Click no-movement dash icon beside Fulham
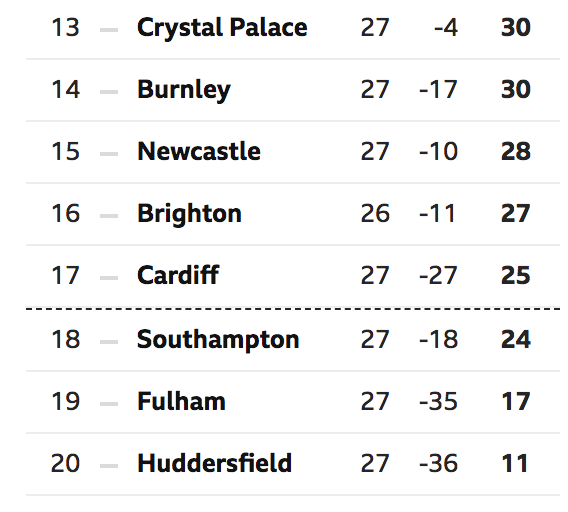Screen dimensions: 568x512 tap(109, 404)
